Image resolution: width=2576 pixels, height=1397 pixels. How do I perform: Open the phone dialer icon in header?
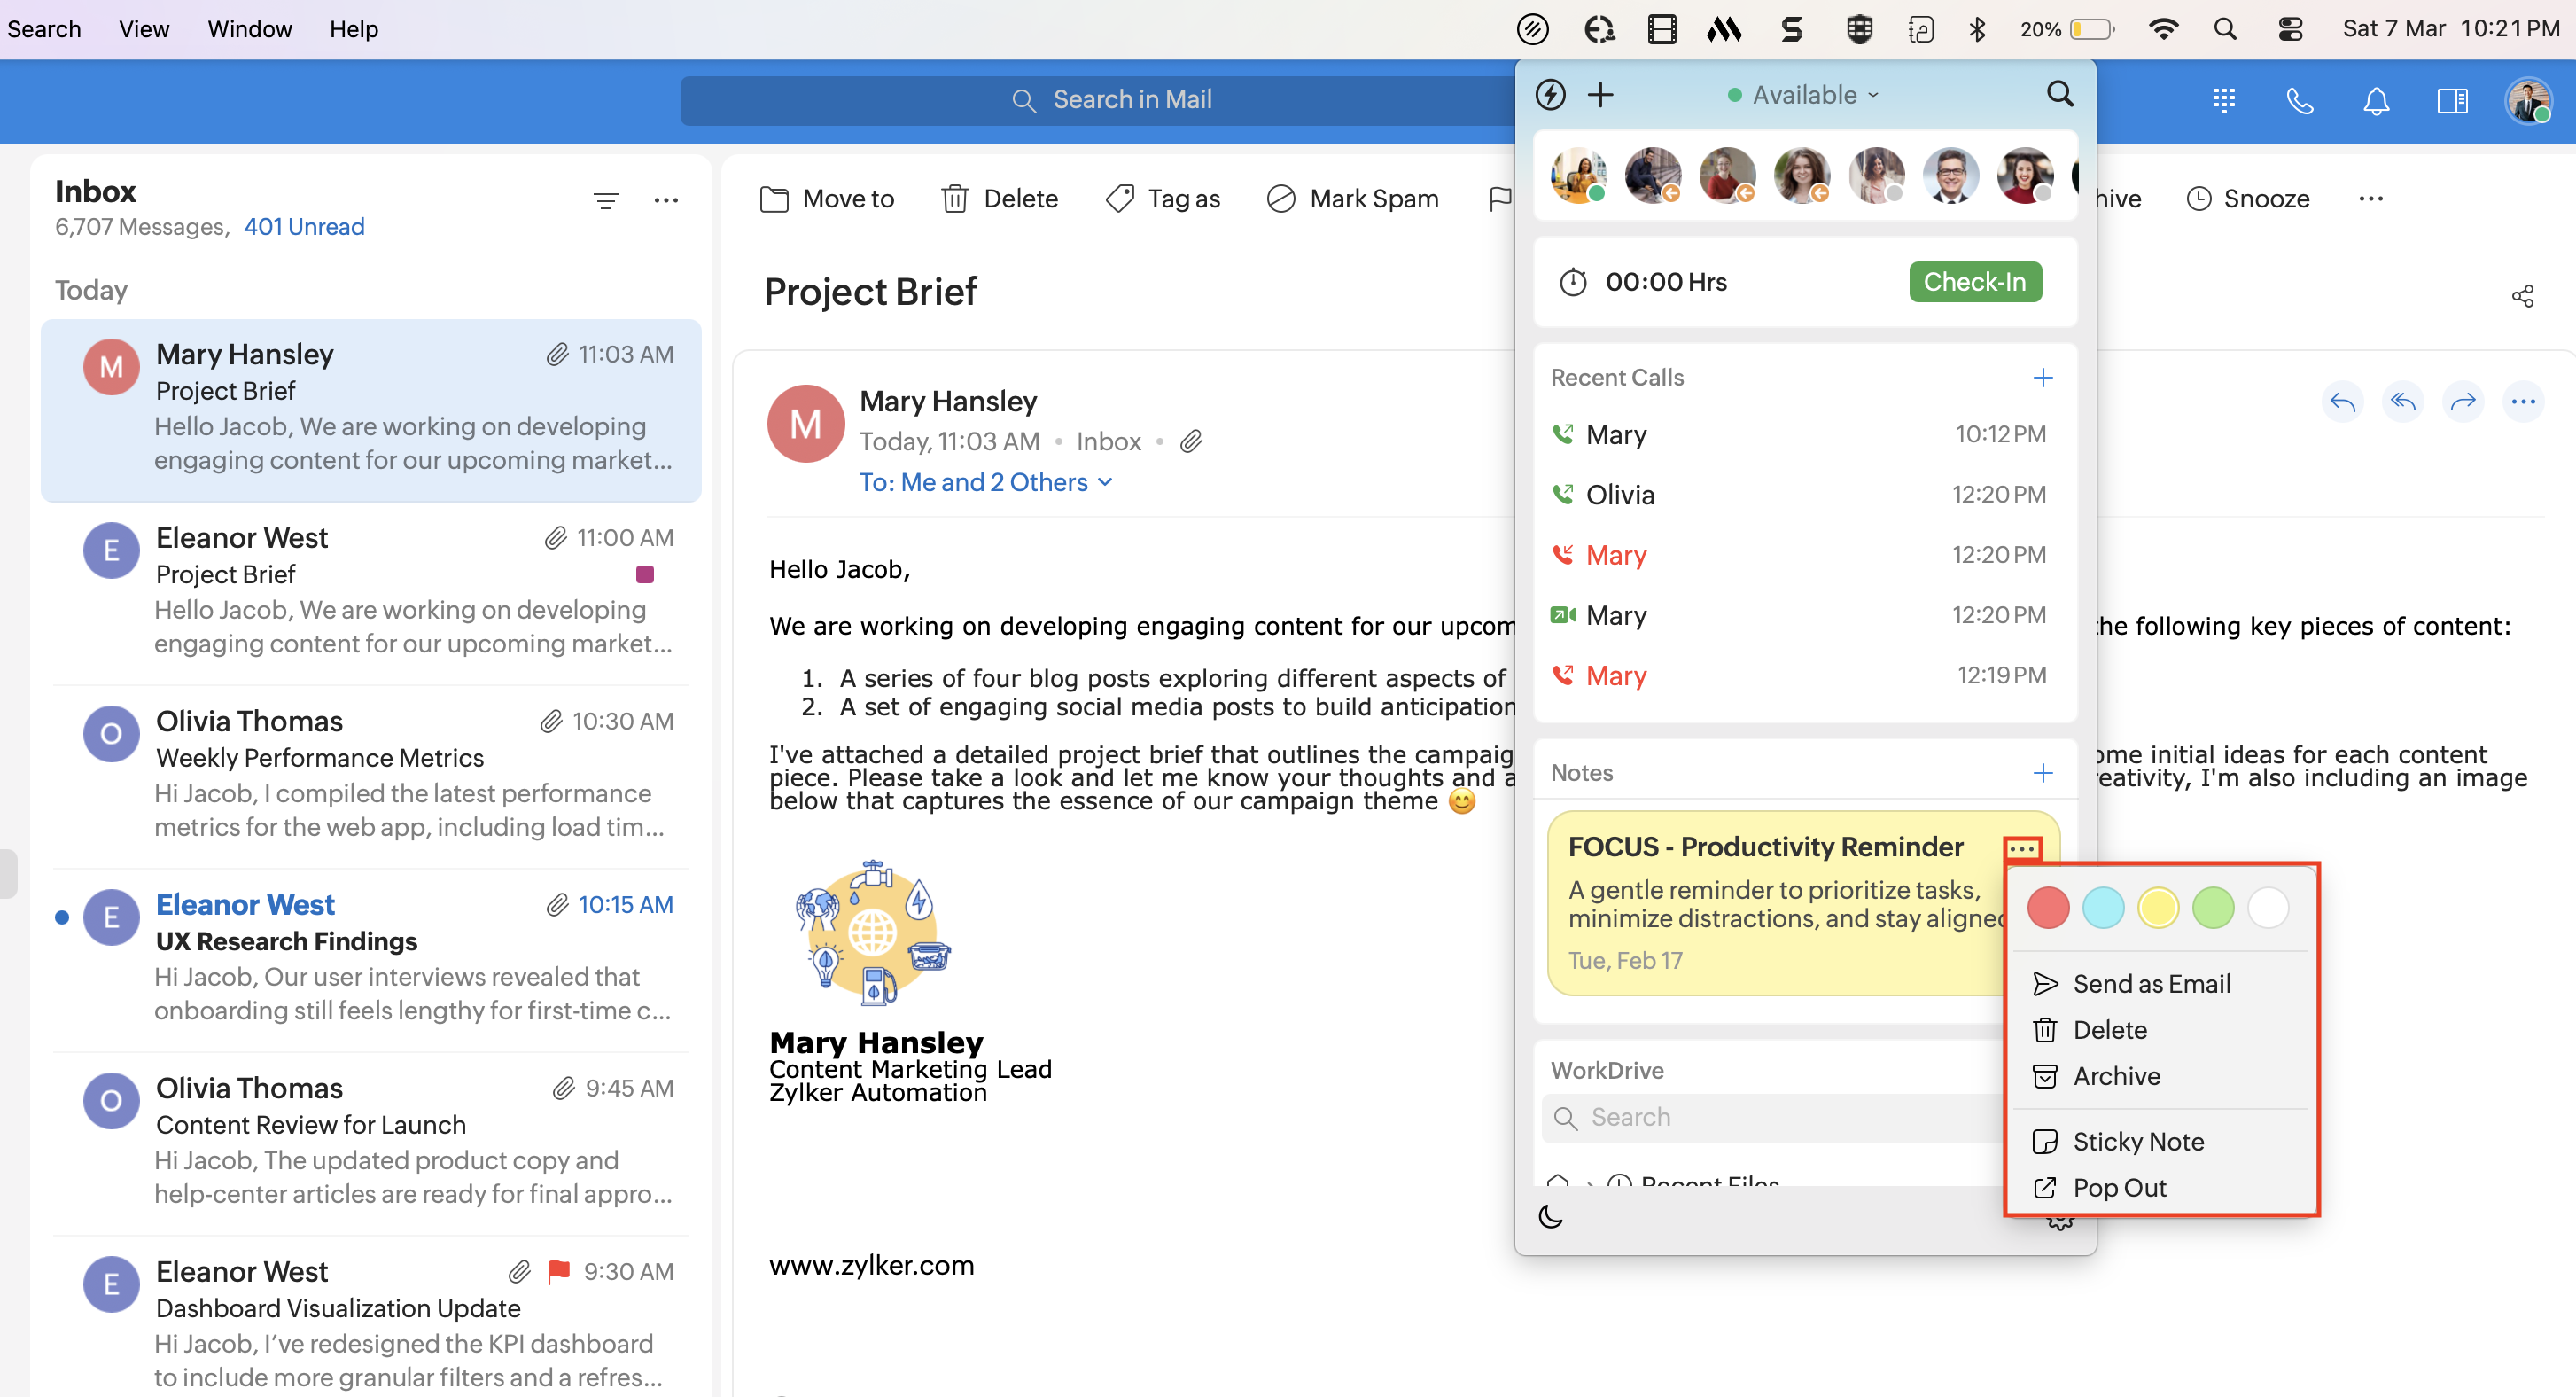coord(2299,100)
